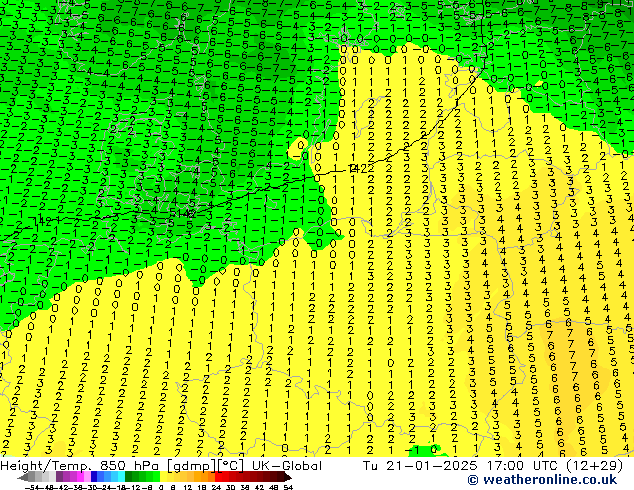Pick the cyan legend swatch above -18
The height and width of the screenshot is (490, 634).
121,476
